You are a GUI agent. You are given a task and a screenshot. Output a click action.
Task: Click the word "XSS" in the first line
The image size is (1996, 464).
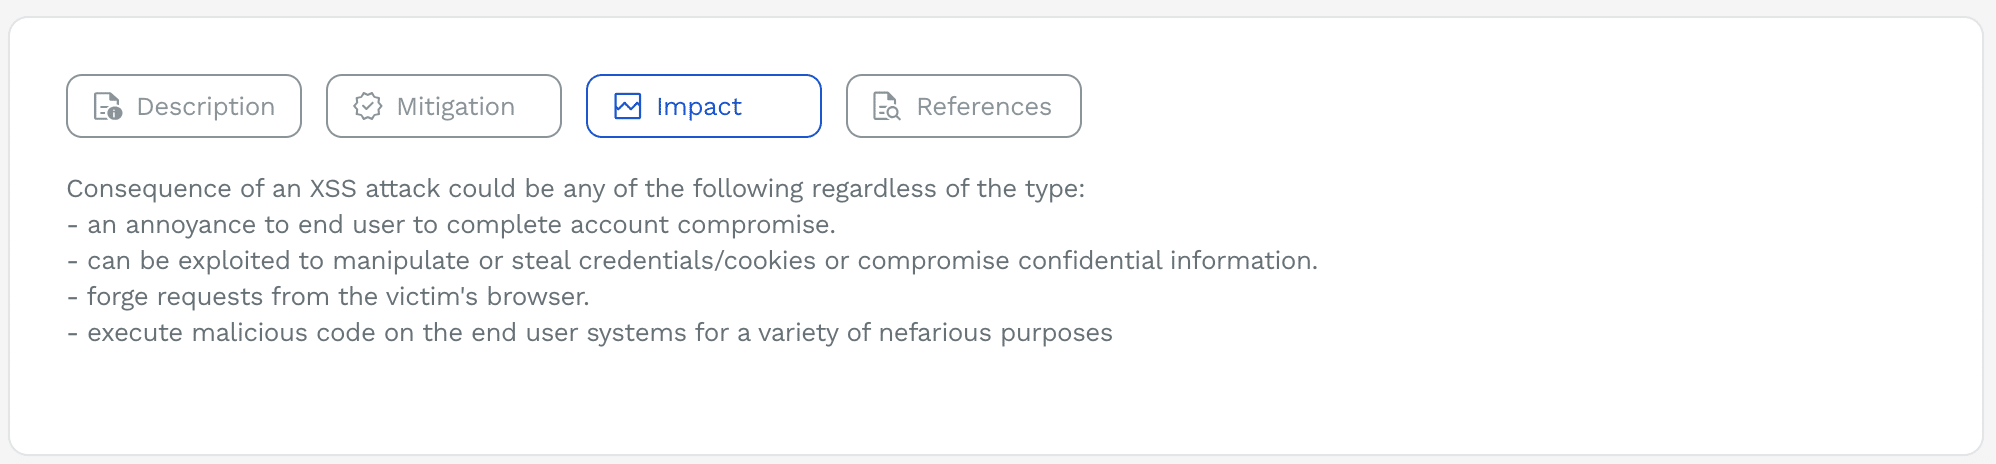(x=333, y=189)
